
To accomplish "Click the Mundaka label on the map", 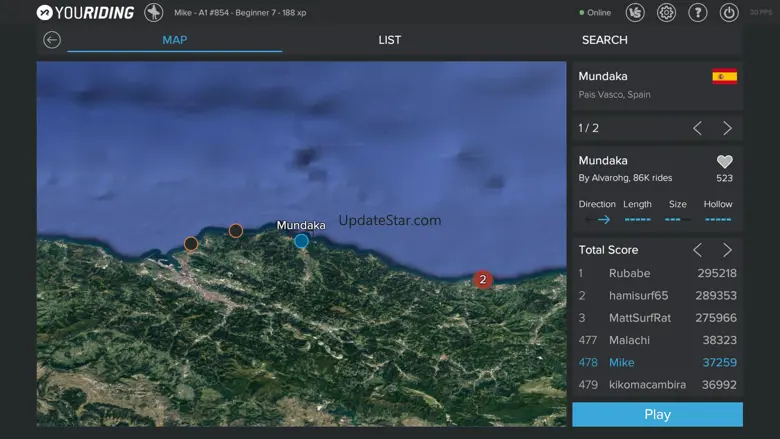I will (301, 225).
